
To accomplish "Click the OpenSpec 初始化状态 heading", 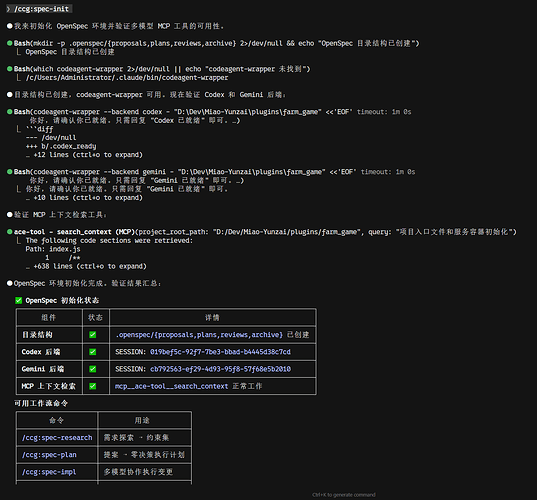I will click(x=62, y=300).
